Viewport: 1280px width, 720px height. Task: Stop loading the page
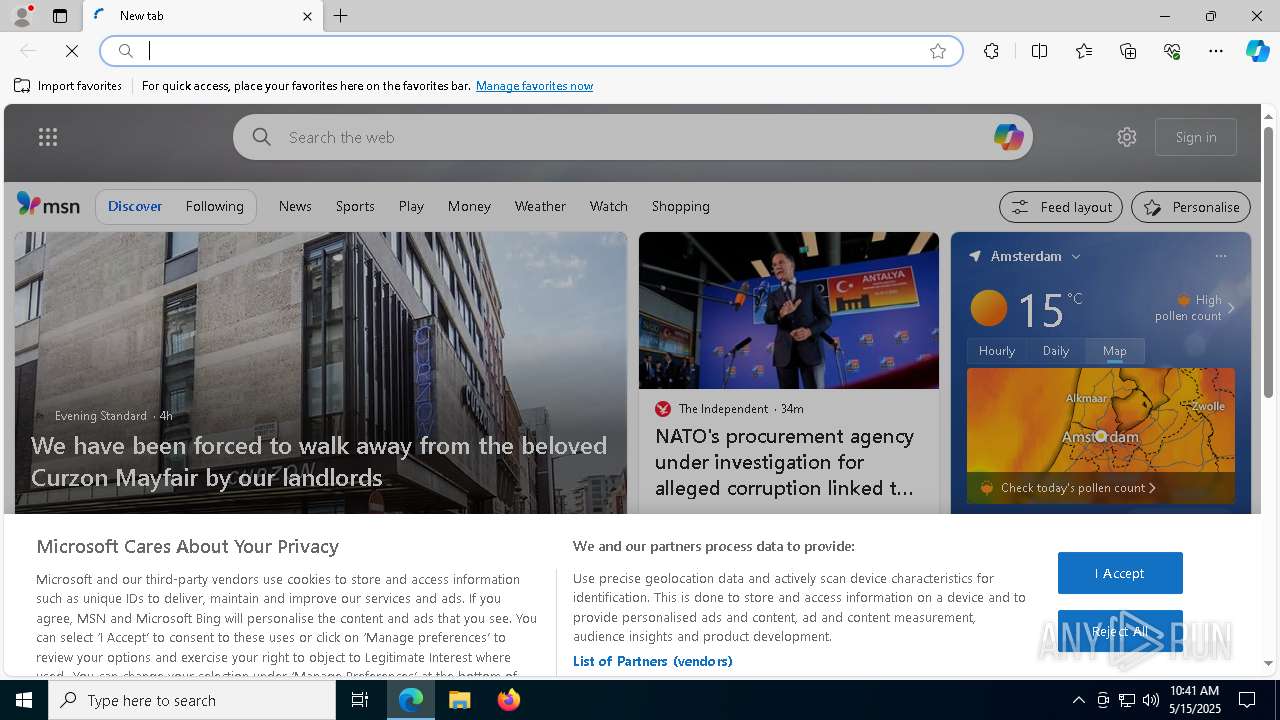tap(72, 51)
